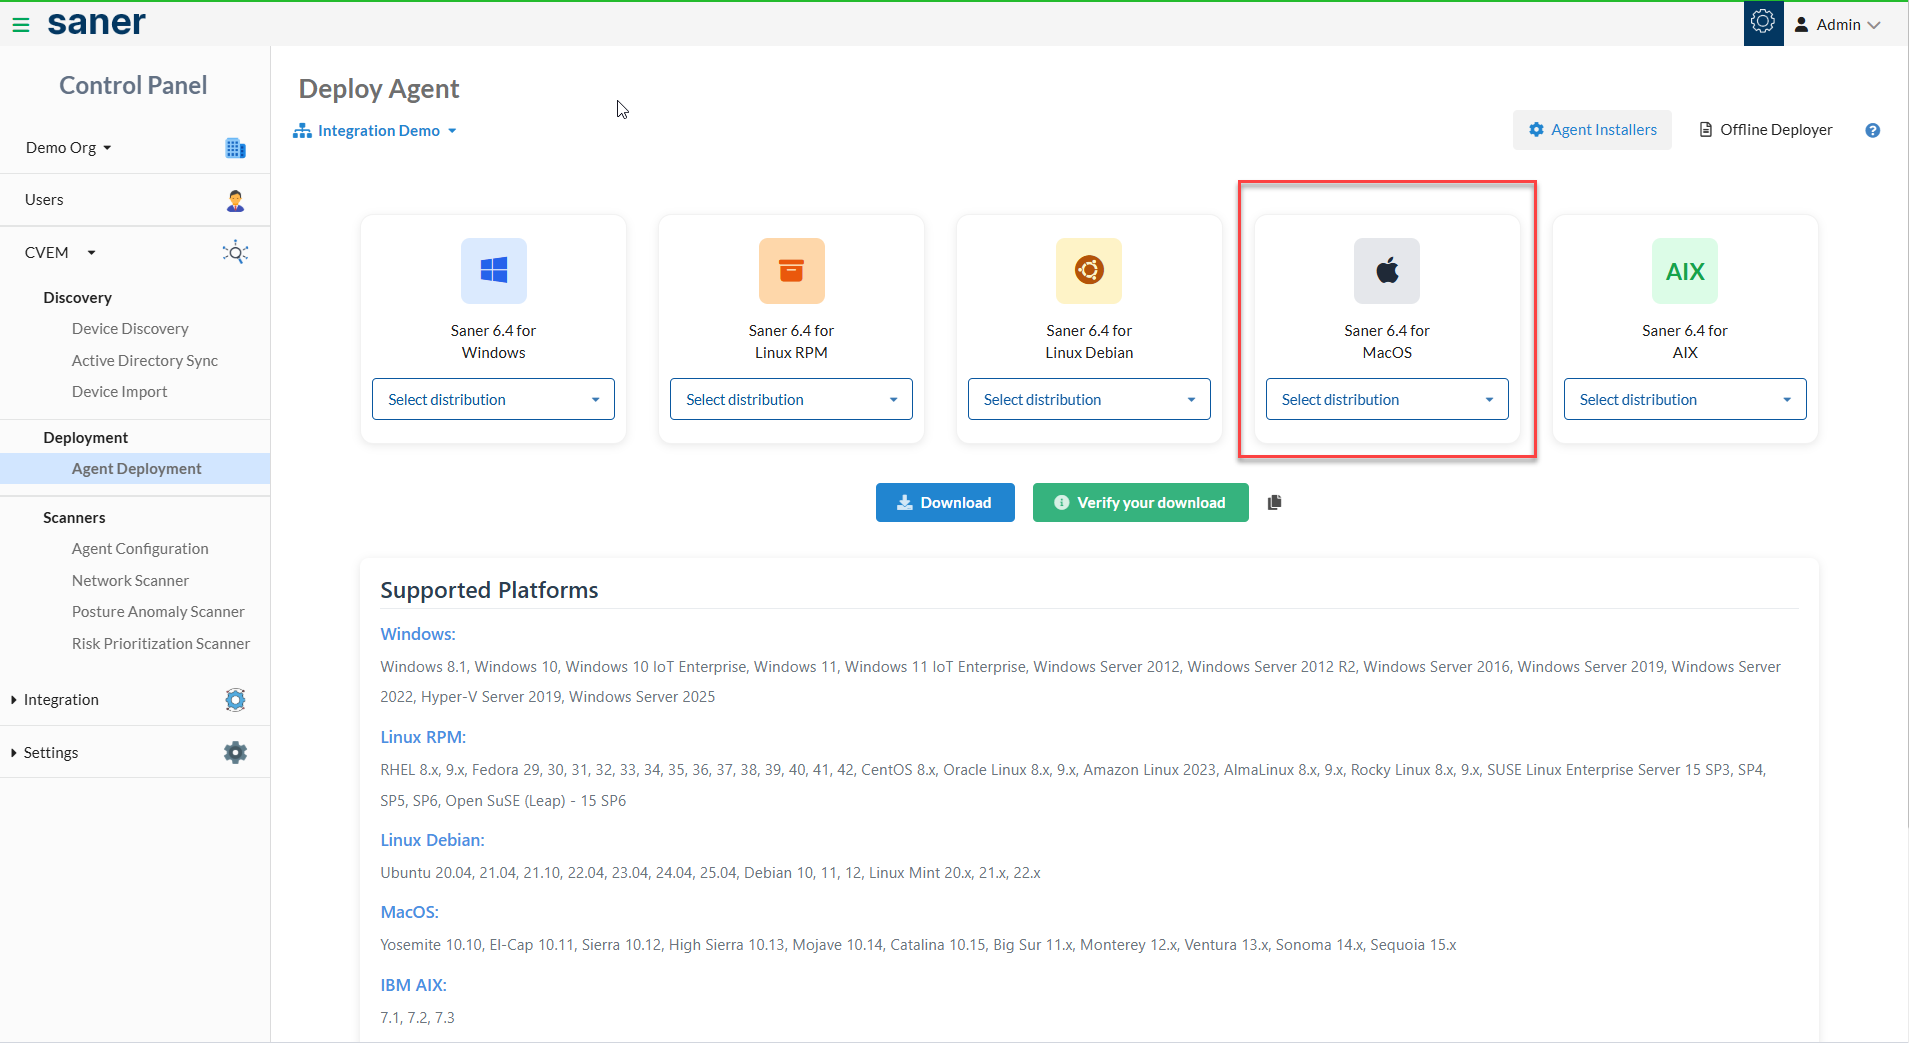Click the Ubuntu Linux Debian icon

point(1089,271)
